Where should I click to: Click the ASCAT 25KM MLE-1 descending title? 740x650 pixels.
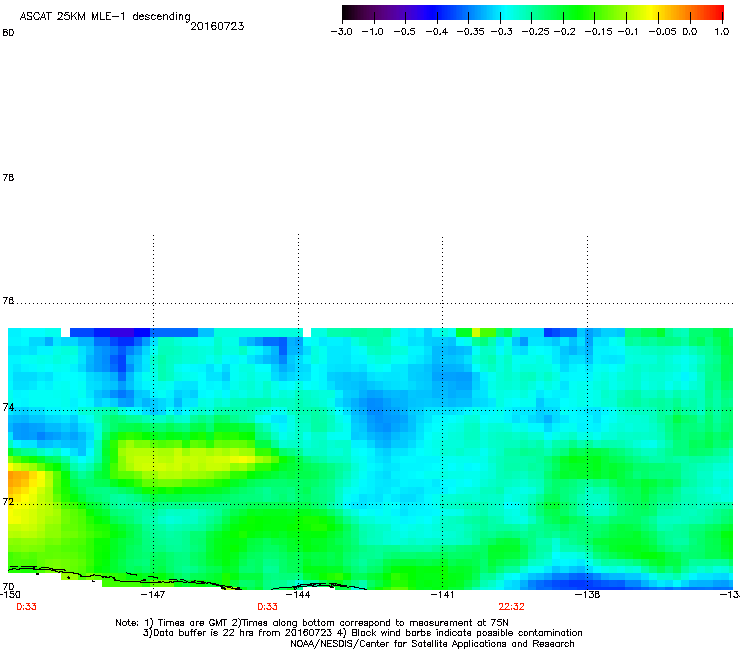pyautogui.click(x=105, y=17)
